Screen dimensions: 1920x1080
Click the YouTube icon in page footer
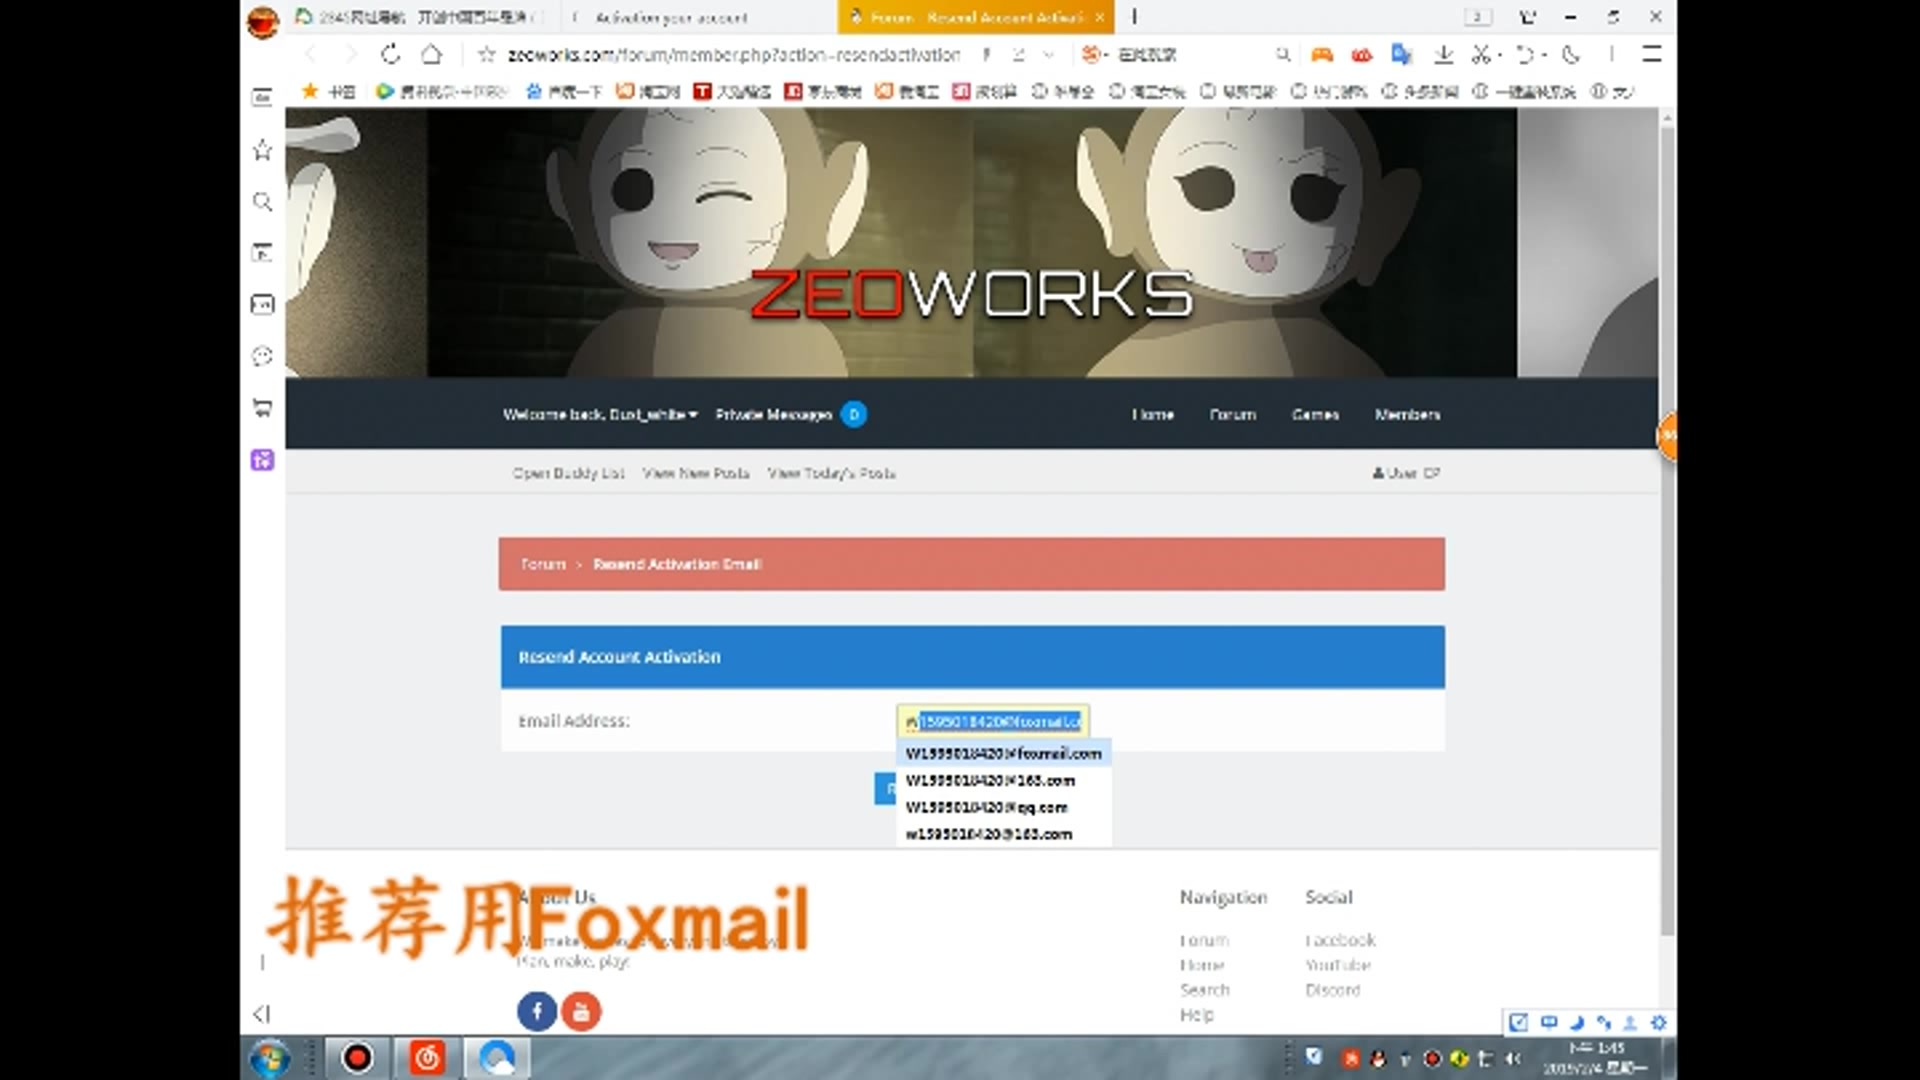(582, 1011)
